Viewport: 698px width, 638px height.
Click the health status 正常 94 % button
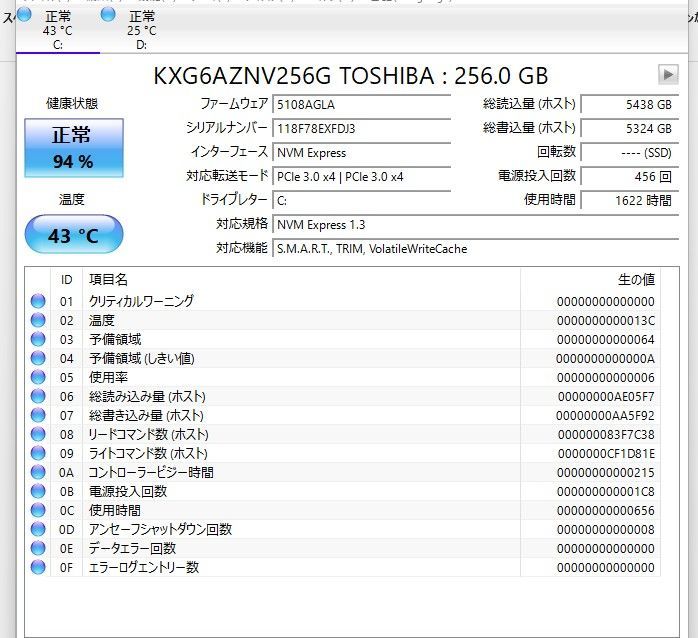coord(73,148)
